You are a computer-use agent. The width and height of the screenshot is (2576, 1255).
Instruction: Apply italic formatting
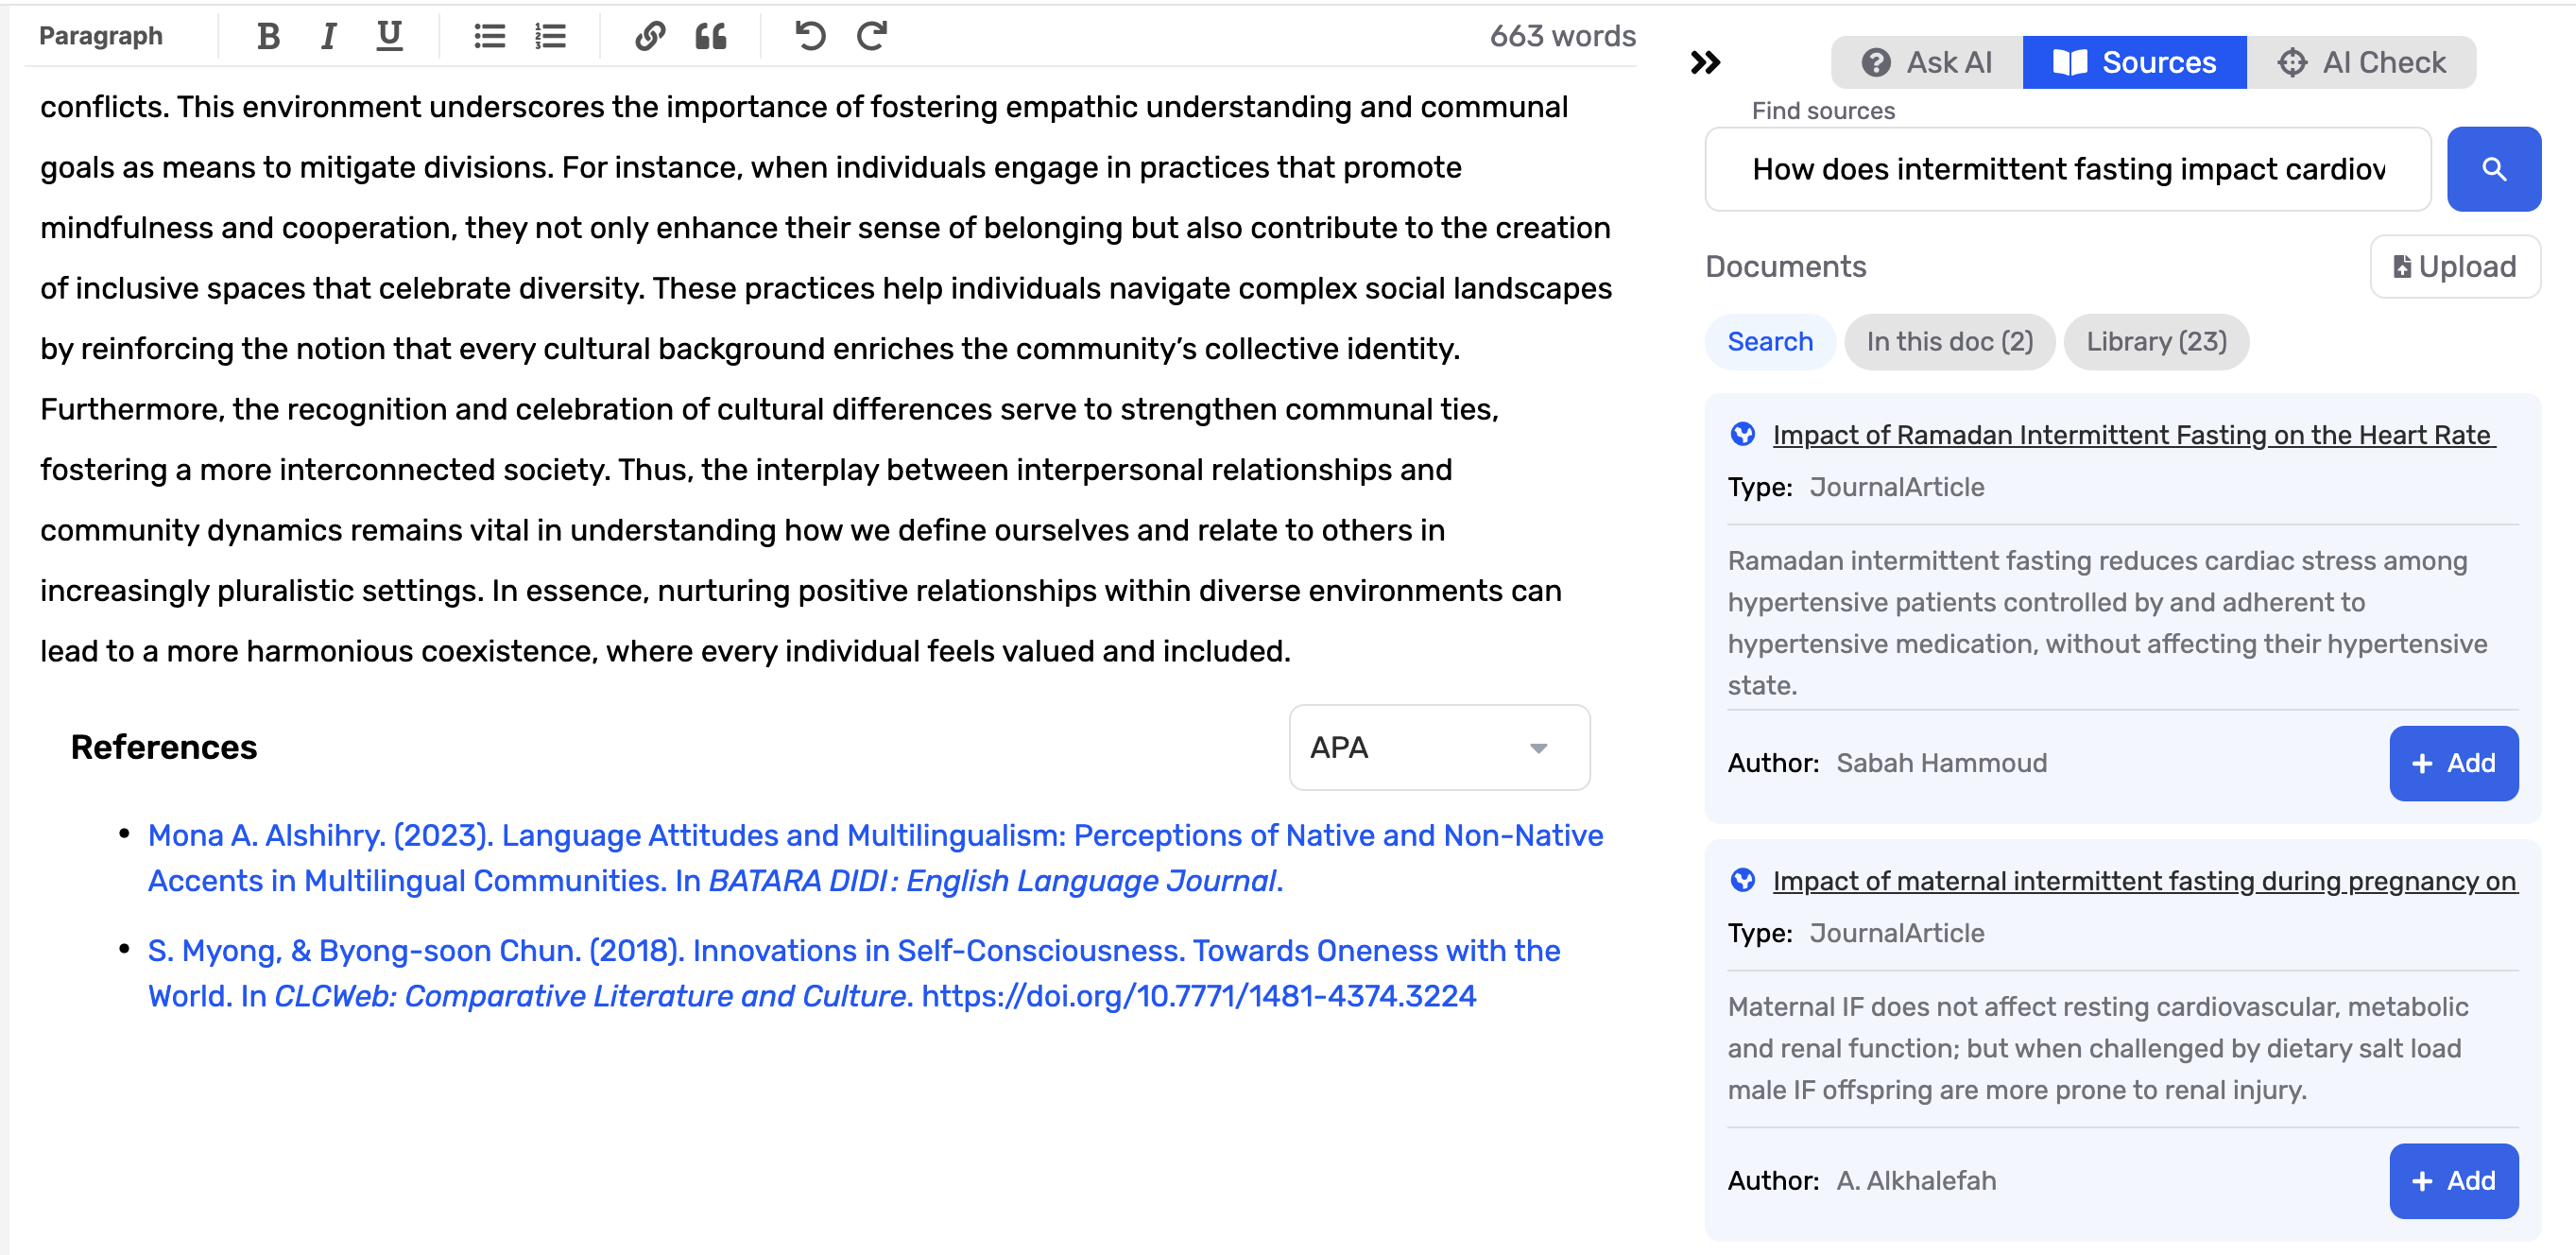point(328,36)
